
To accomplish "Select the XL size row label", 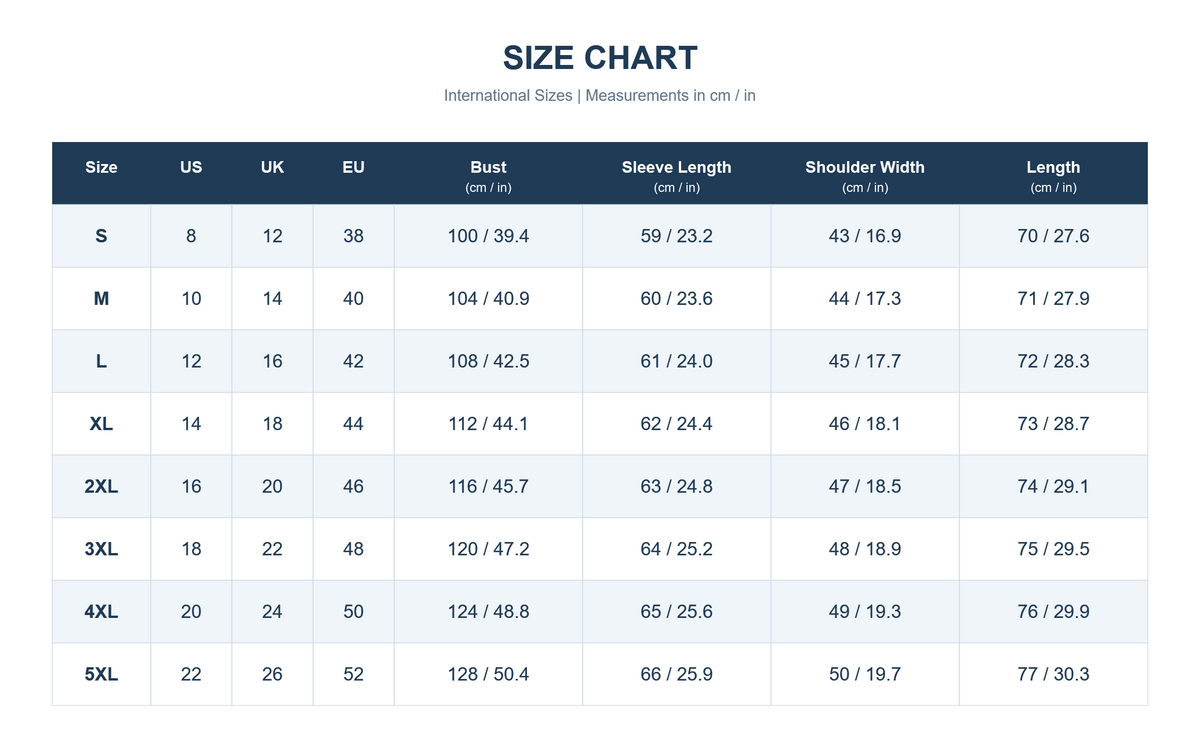I will point(101,424).
